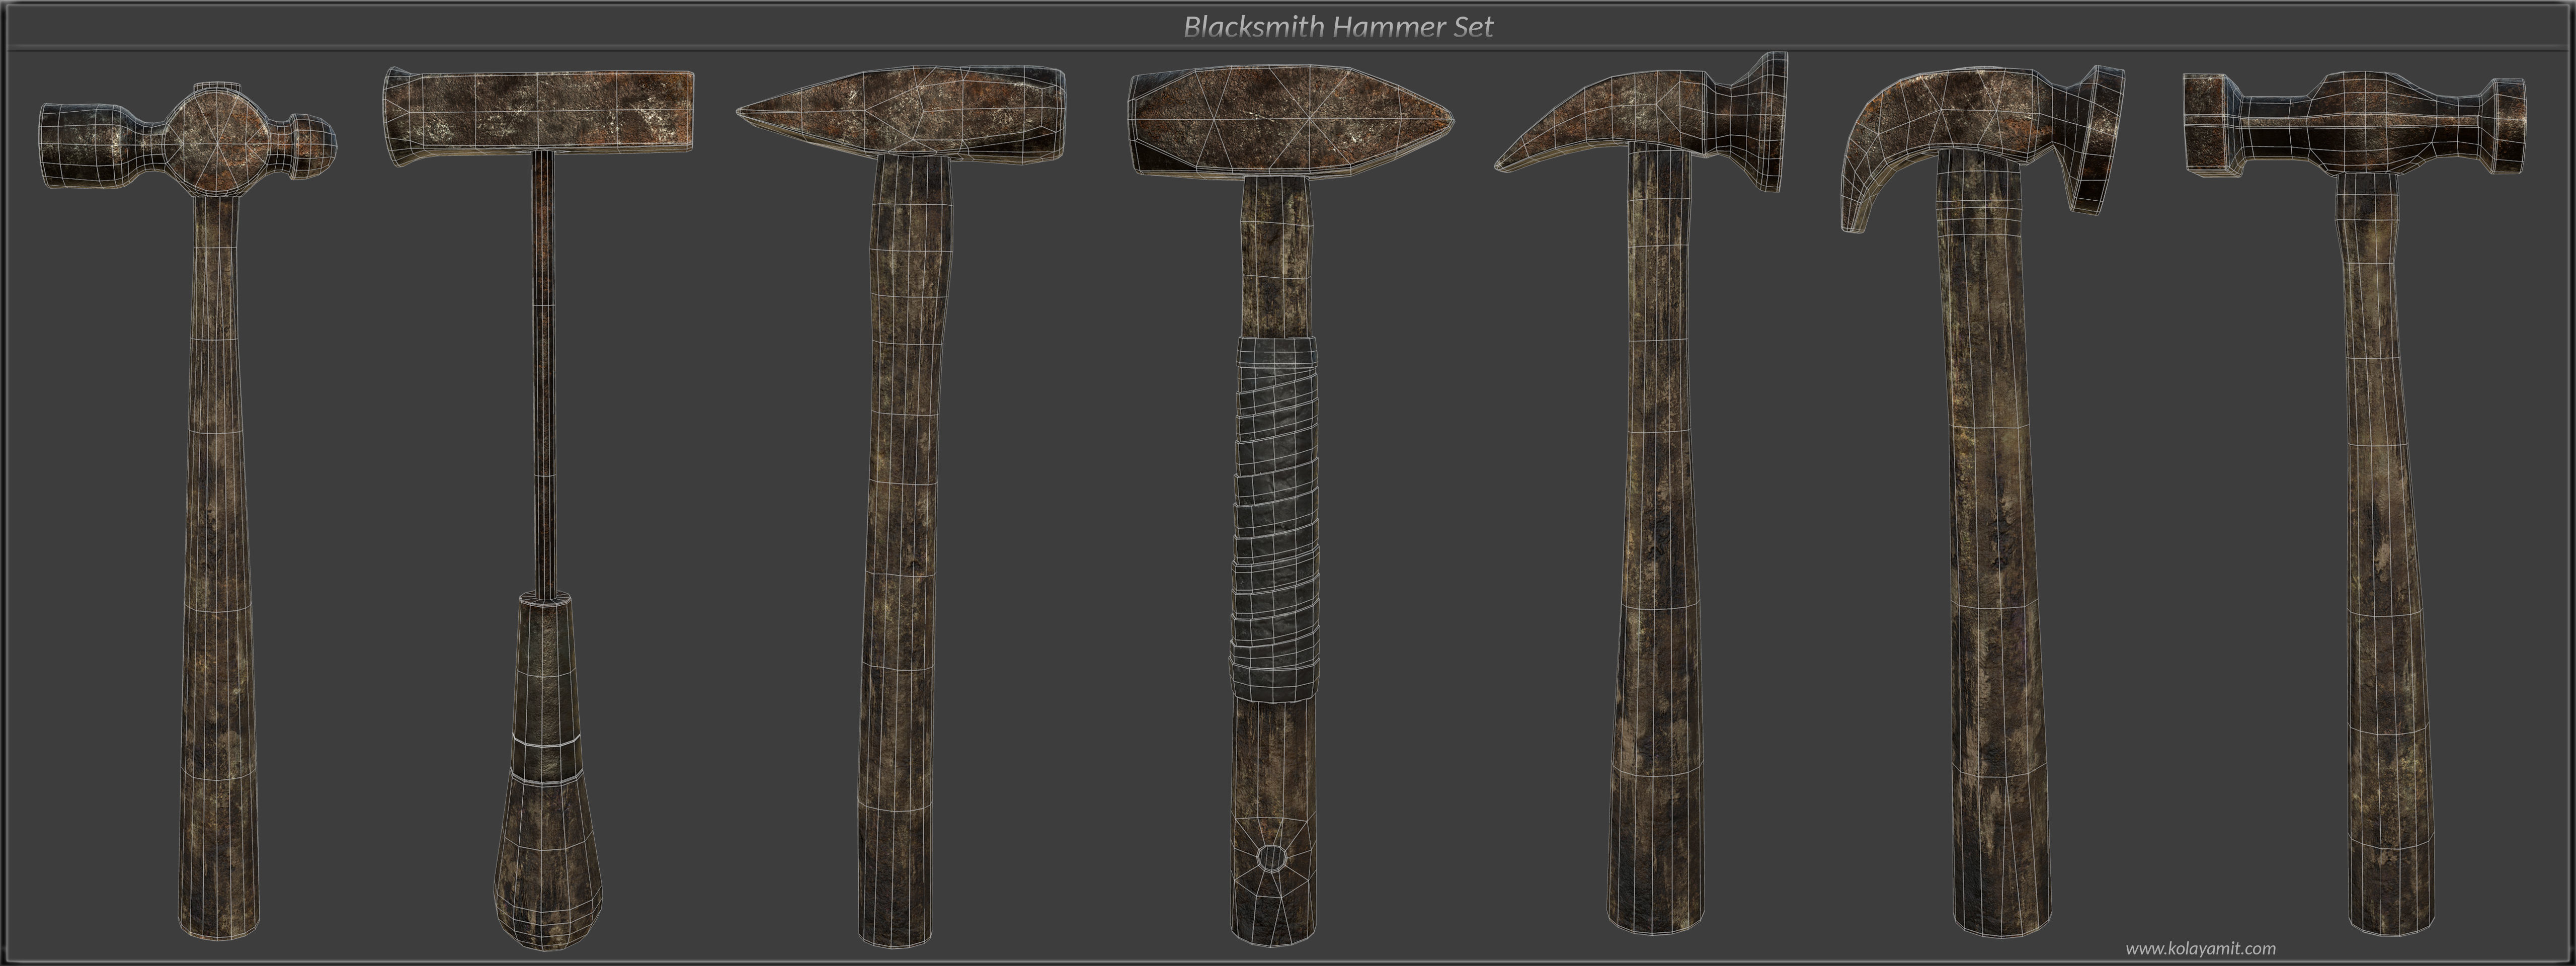2576x966 pixels.
Task: Click the 'Blacksmith Hammer Set' title text
Action: [x=1338, y=26]
